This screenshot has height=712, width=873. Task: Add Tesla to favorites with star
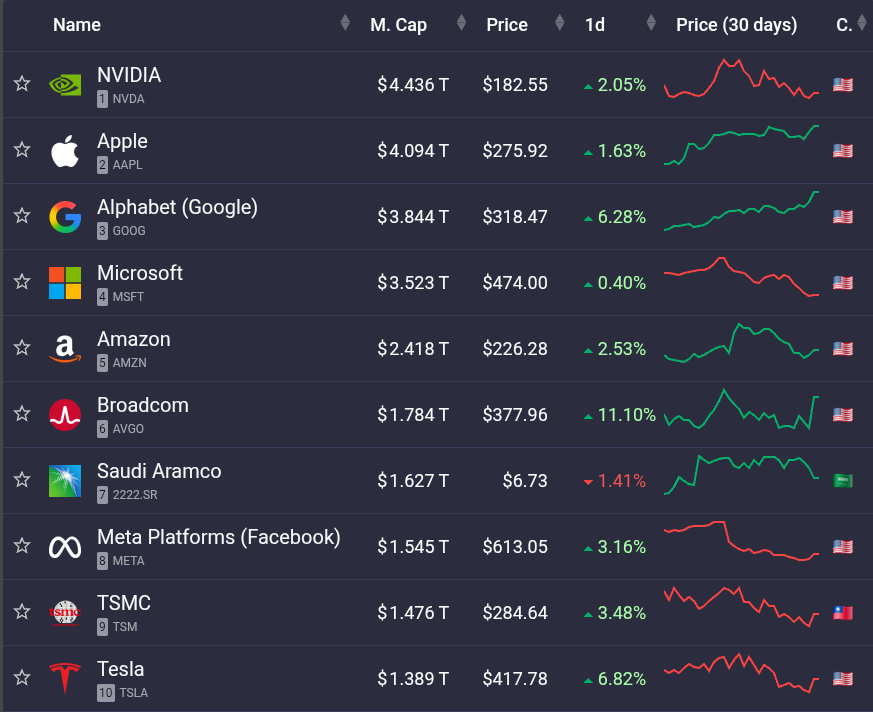point(22,678)
